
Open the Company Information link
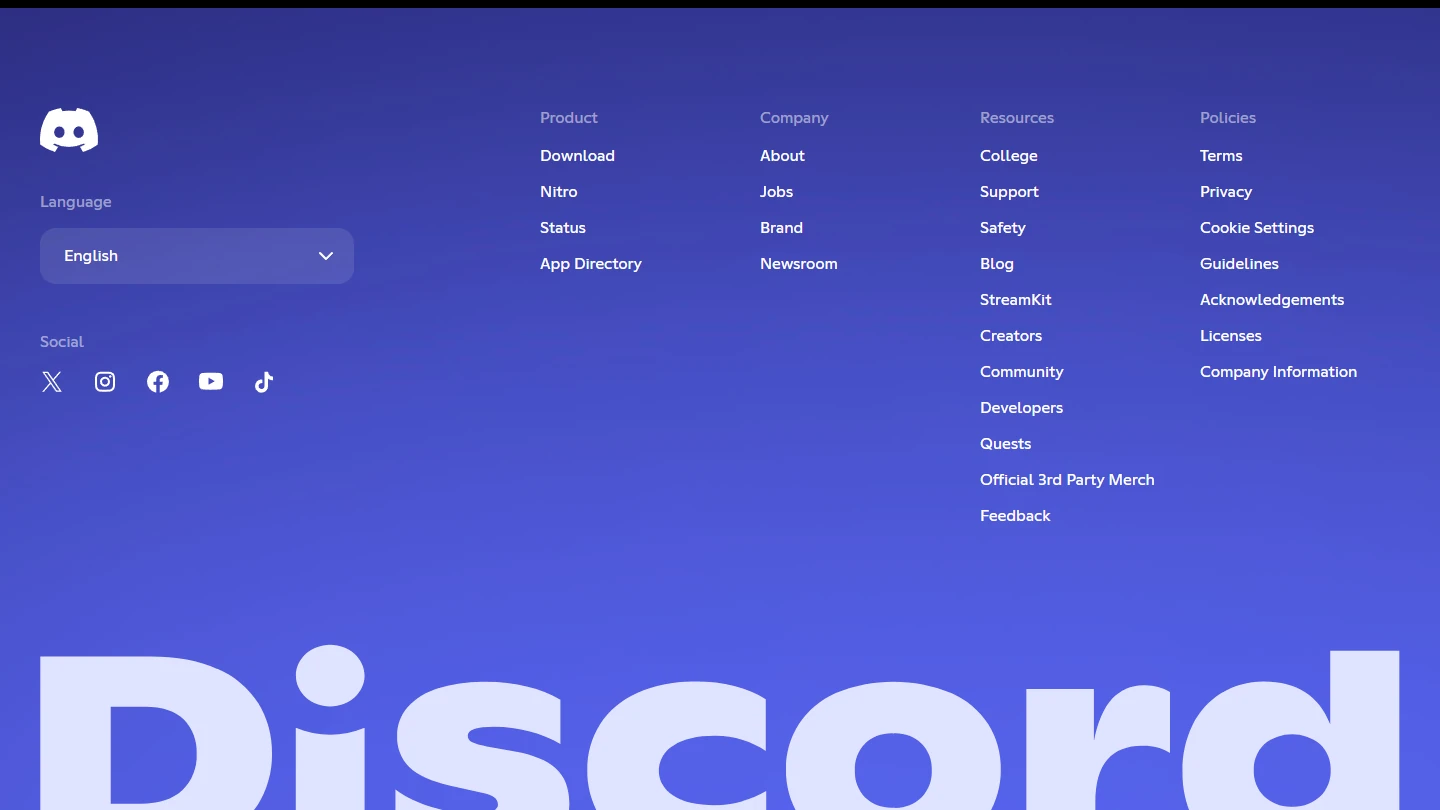[1278, 372]
